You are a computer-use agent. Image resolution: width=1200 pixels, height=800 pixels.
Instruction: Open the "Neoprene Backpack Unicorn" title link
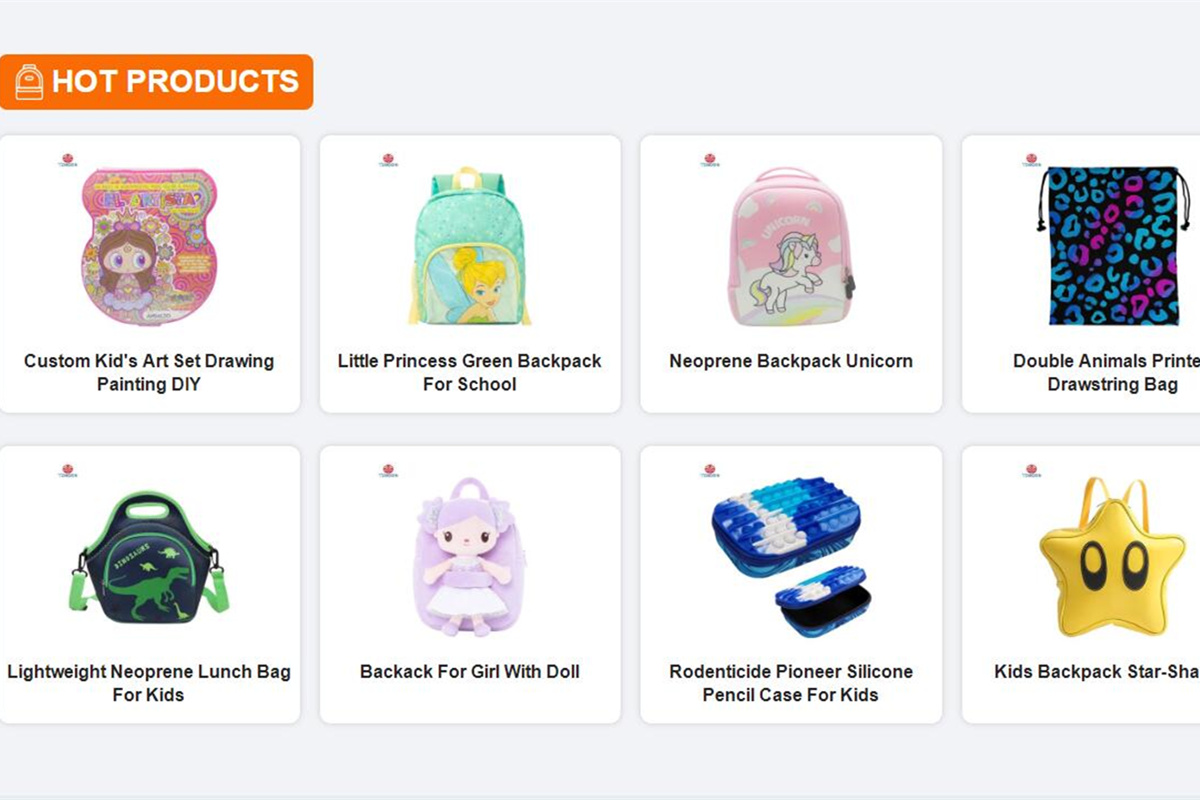click(x=790, y=361)
